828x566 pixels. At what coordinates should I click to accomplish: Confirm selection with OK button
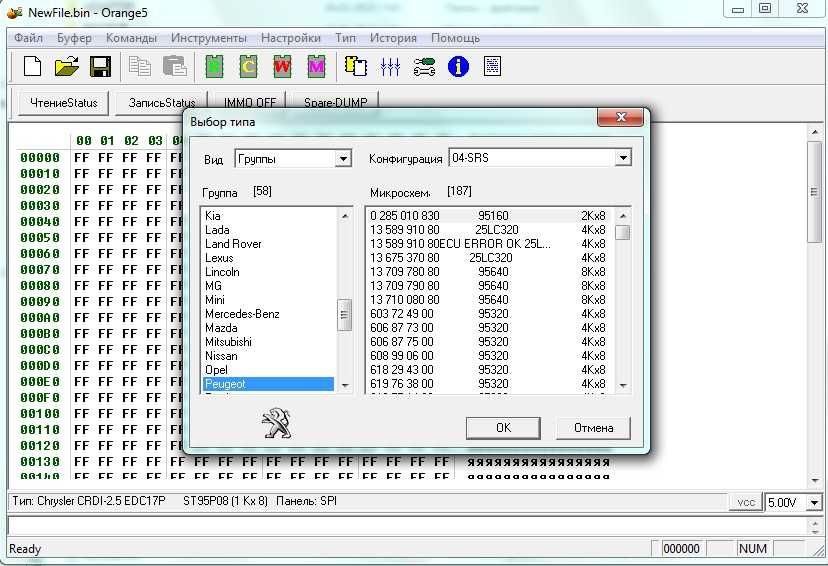click(503, 428)
